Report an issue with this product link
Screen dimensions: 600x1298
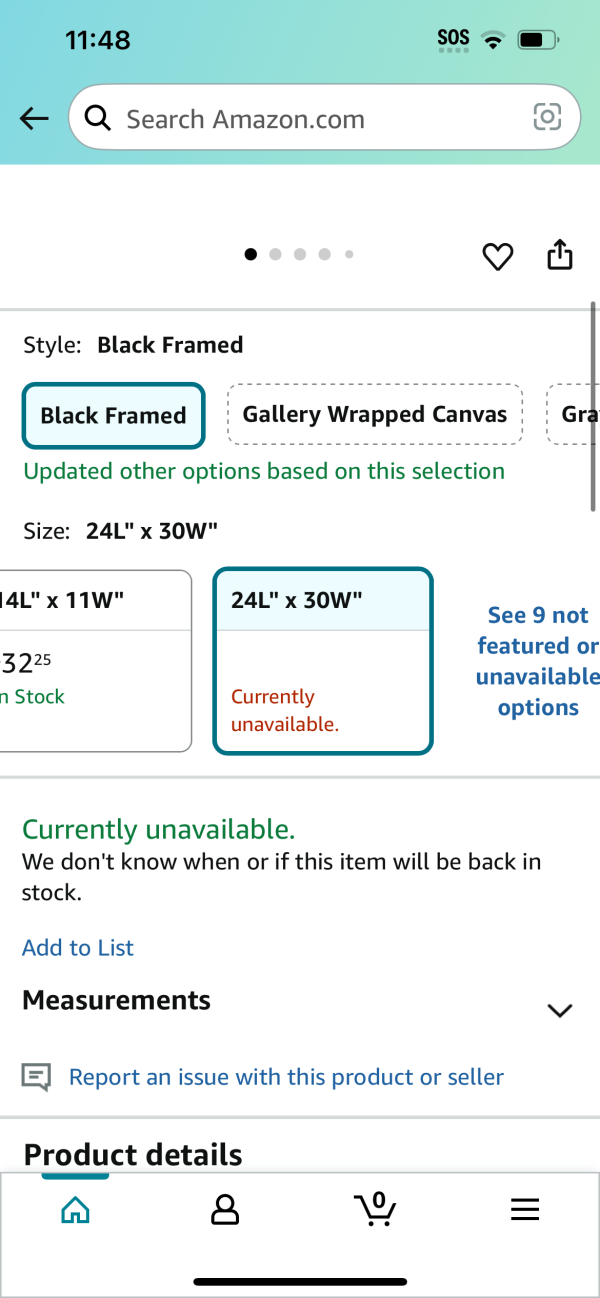286,1077
